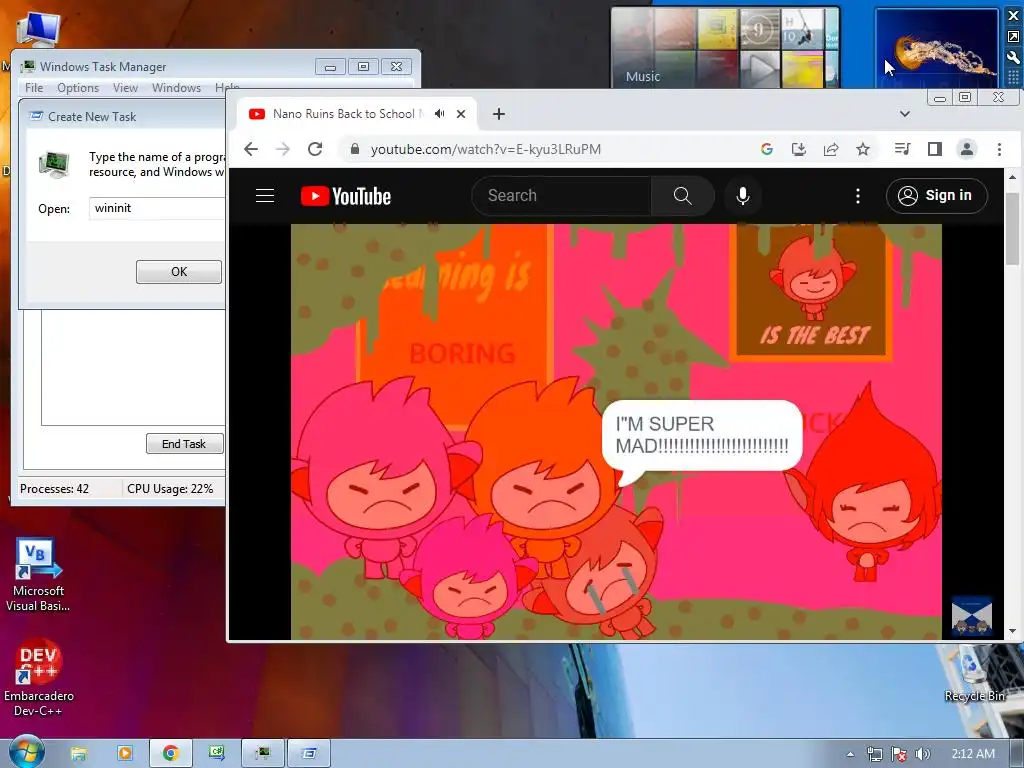
Task: Close the slideshow gadget
Action: pos(1014,16)
